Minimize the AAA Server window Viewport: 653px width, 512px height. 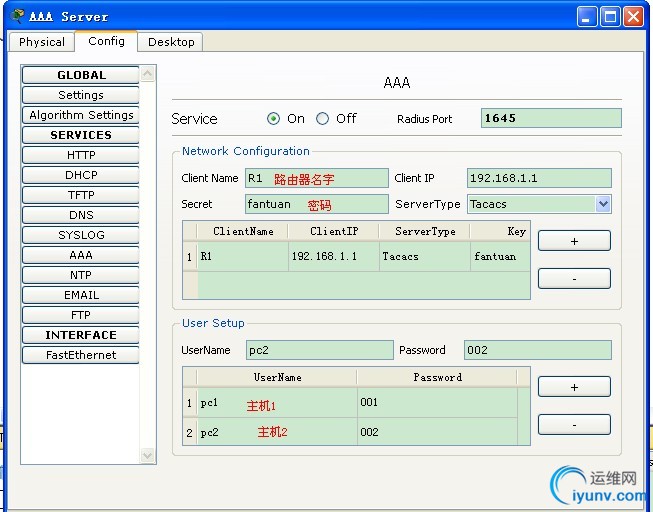tap(586, 17)
